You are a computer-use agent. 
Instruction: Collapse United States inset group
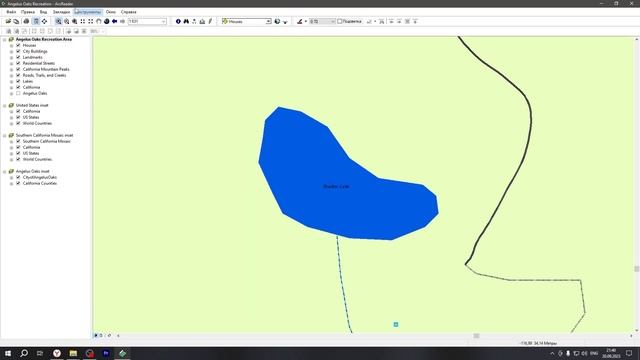click(4, 106)
